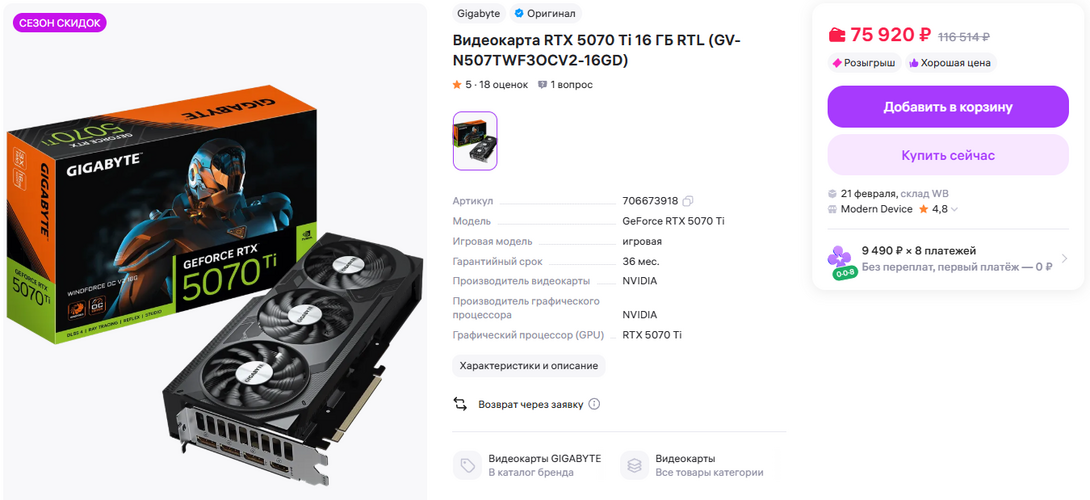Viewport: 1090px width, 500px height.
Task: Add item with Добавить в корзину
Action: 947,107
